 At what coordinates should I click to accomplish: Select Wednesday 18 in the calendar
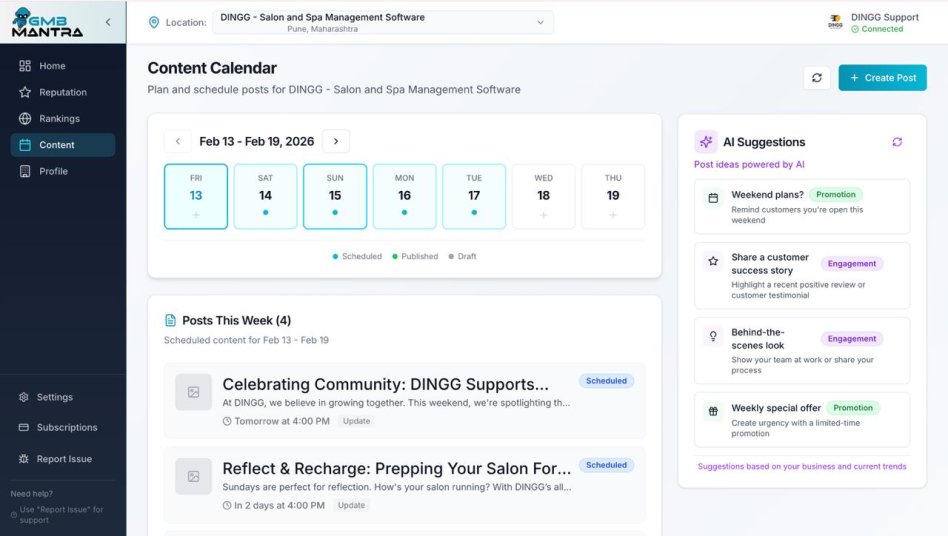point(544,196)
